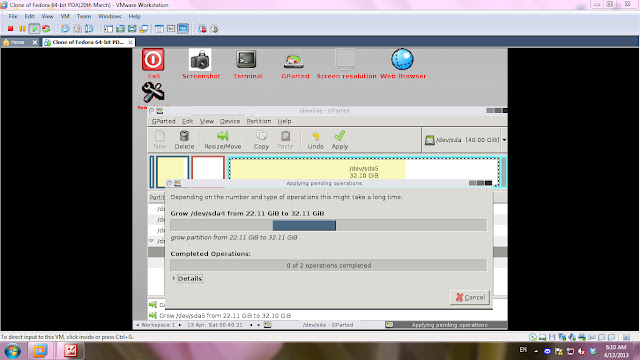This screenshot has height=360, width=640.
Task: Open the Partition menu in GParted
Action: point(258,121)
